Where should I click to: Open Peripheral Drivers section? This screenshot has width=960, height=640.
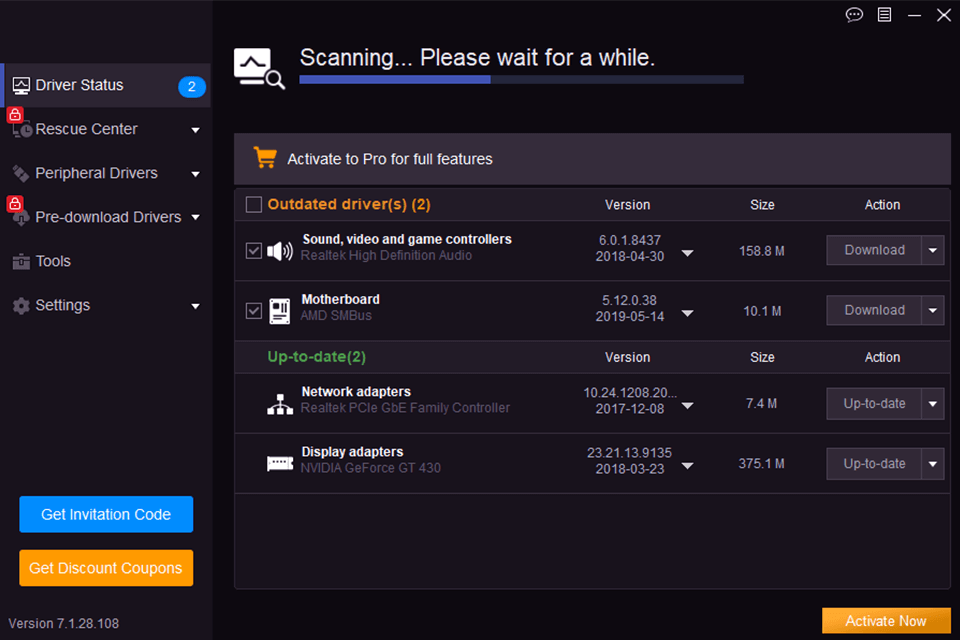click(97, 173)
